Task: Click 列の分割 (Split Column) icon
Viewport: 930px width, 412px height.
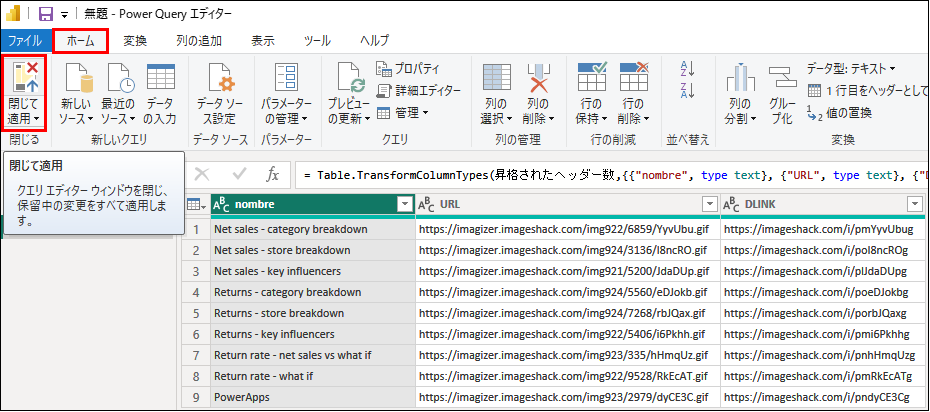Action: pos(741,78)
